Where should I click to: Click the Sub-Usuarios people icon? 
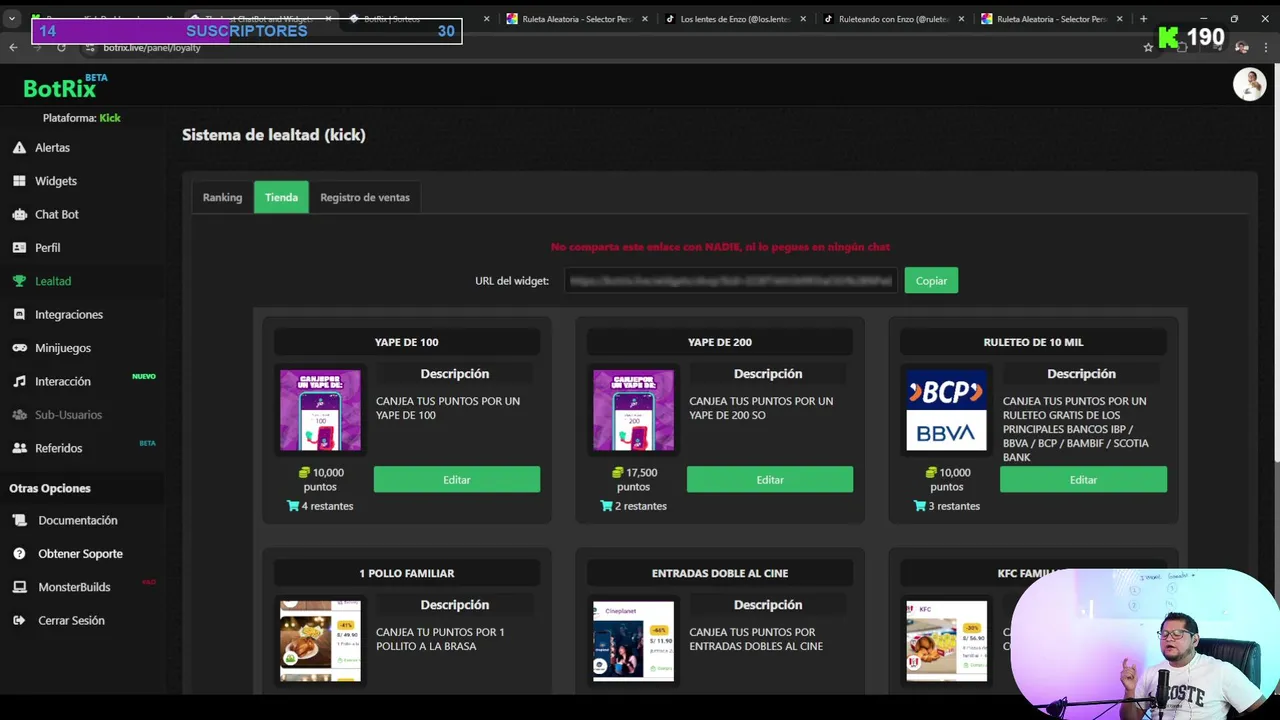[x=19, y=414]
